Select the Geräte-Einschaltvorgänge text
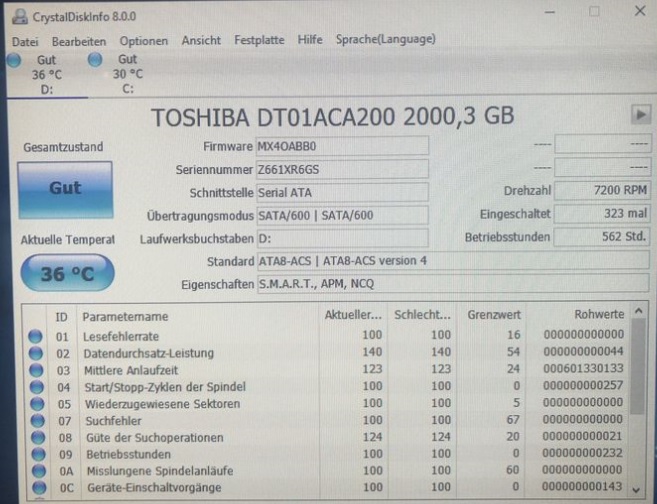The height and width of the screenshot is (504, 657). (x=154, y=488)
